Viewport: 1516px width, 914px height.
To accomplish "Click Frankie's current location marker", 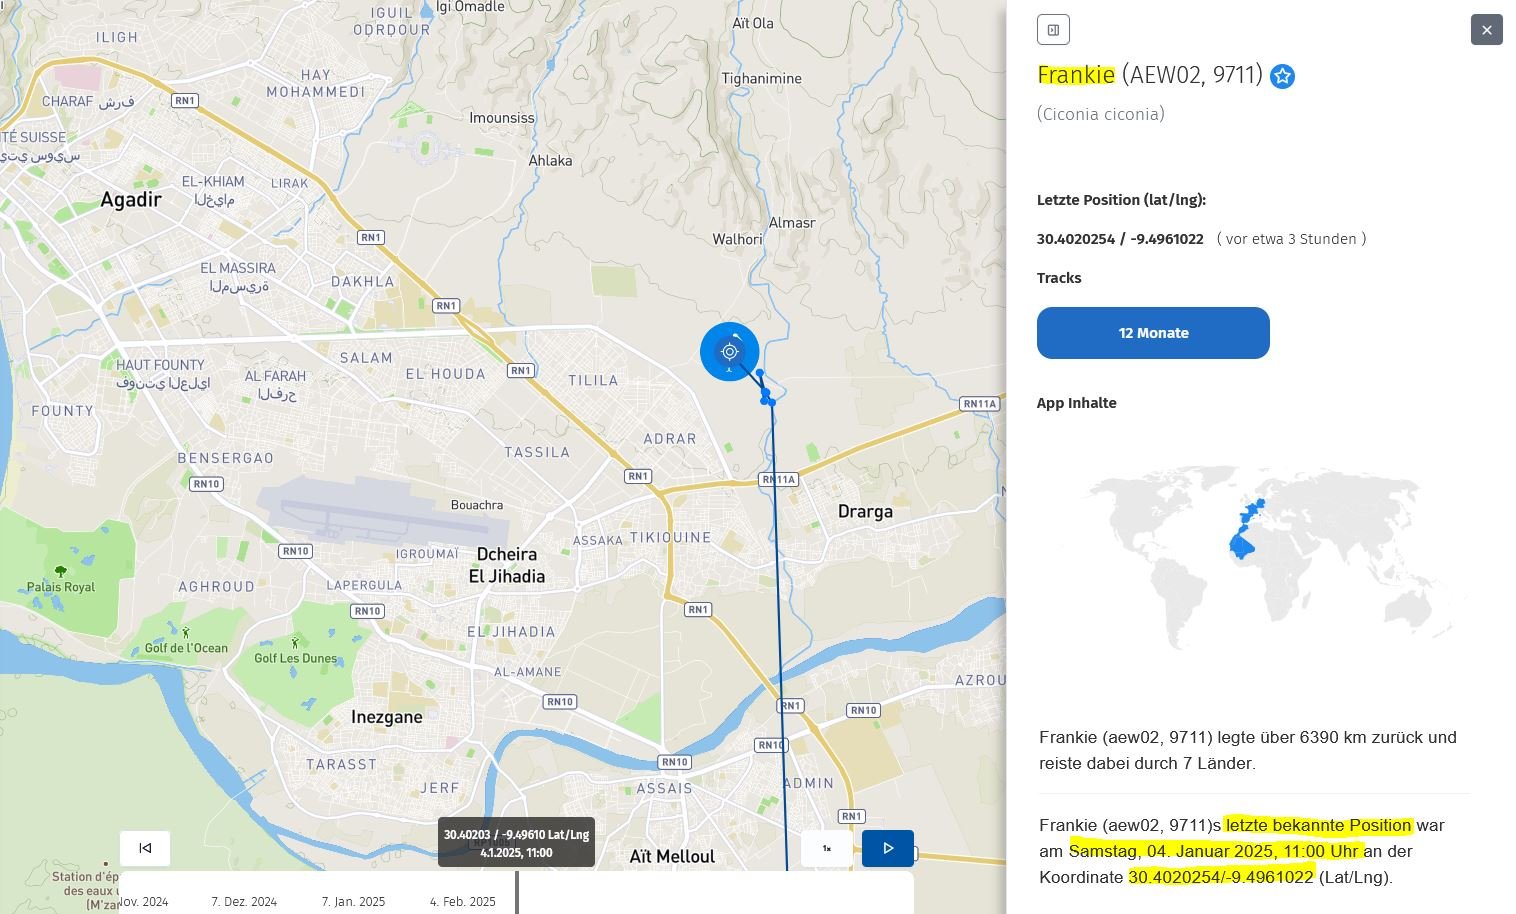I will 730,352.
